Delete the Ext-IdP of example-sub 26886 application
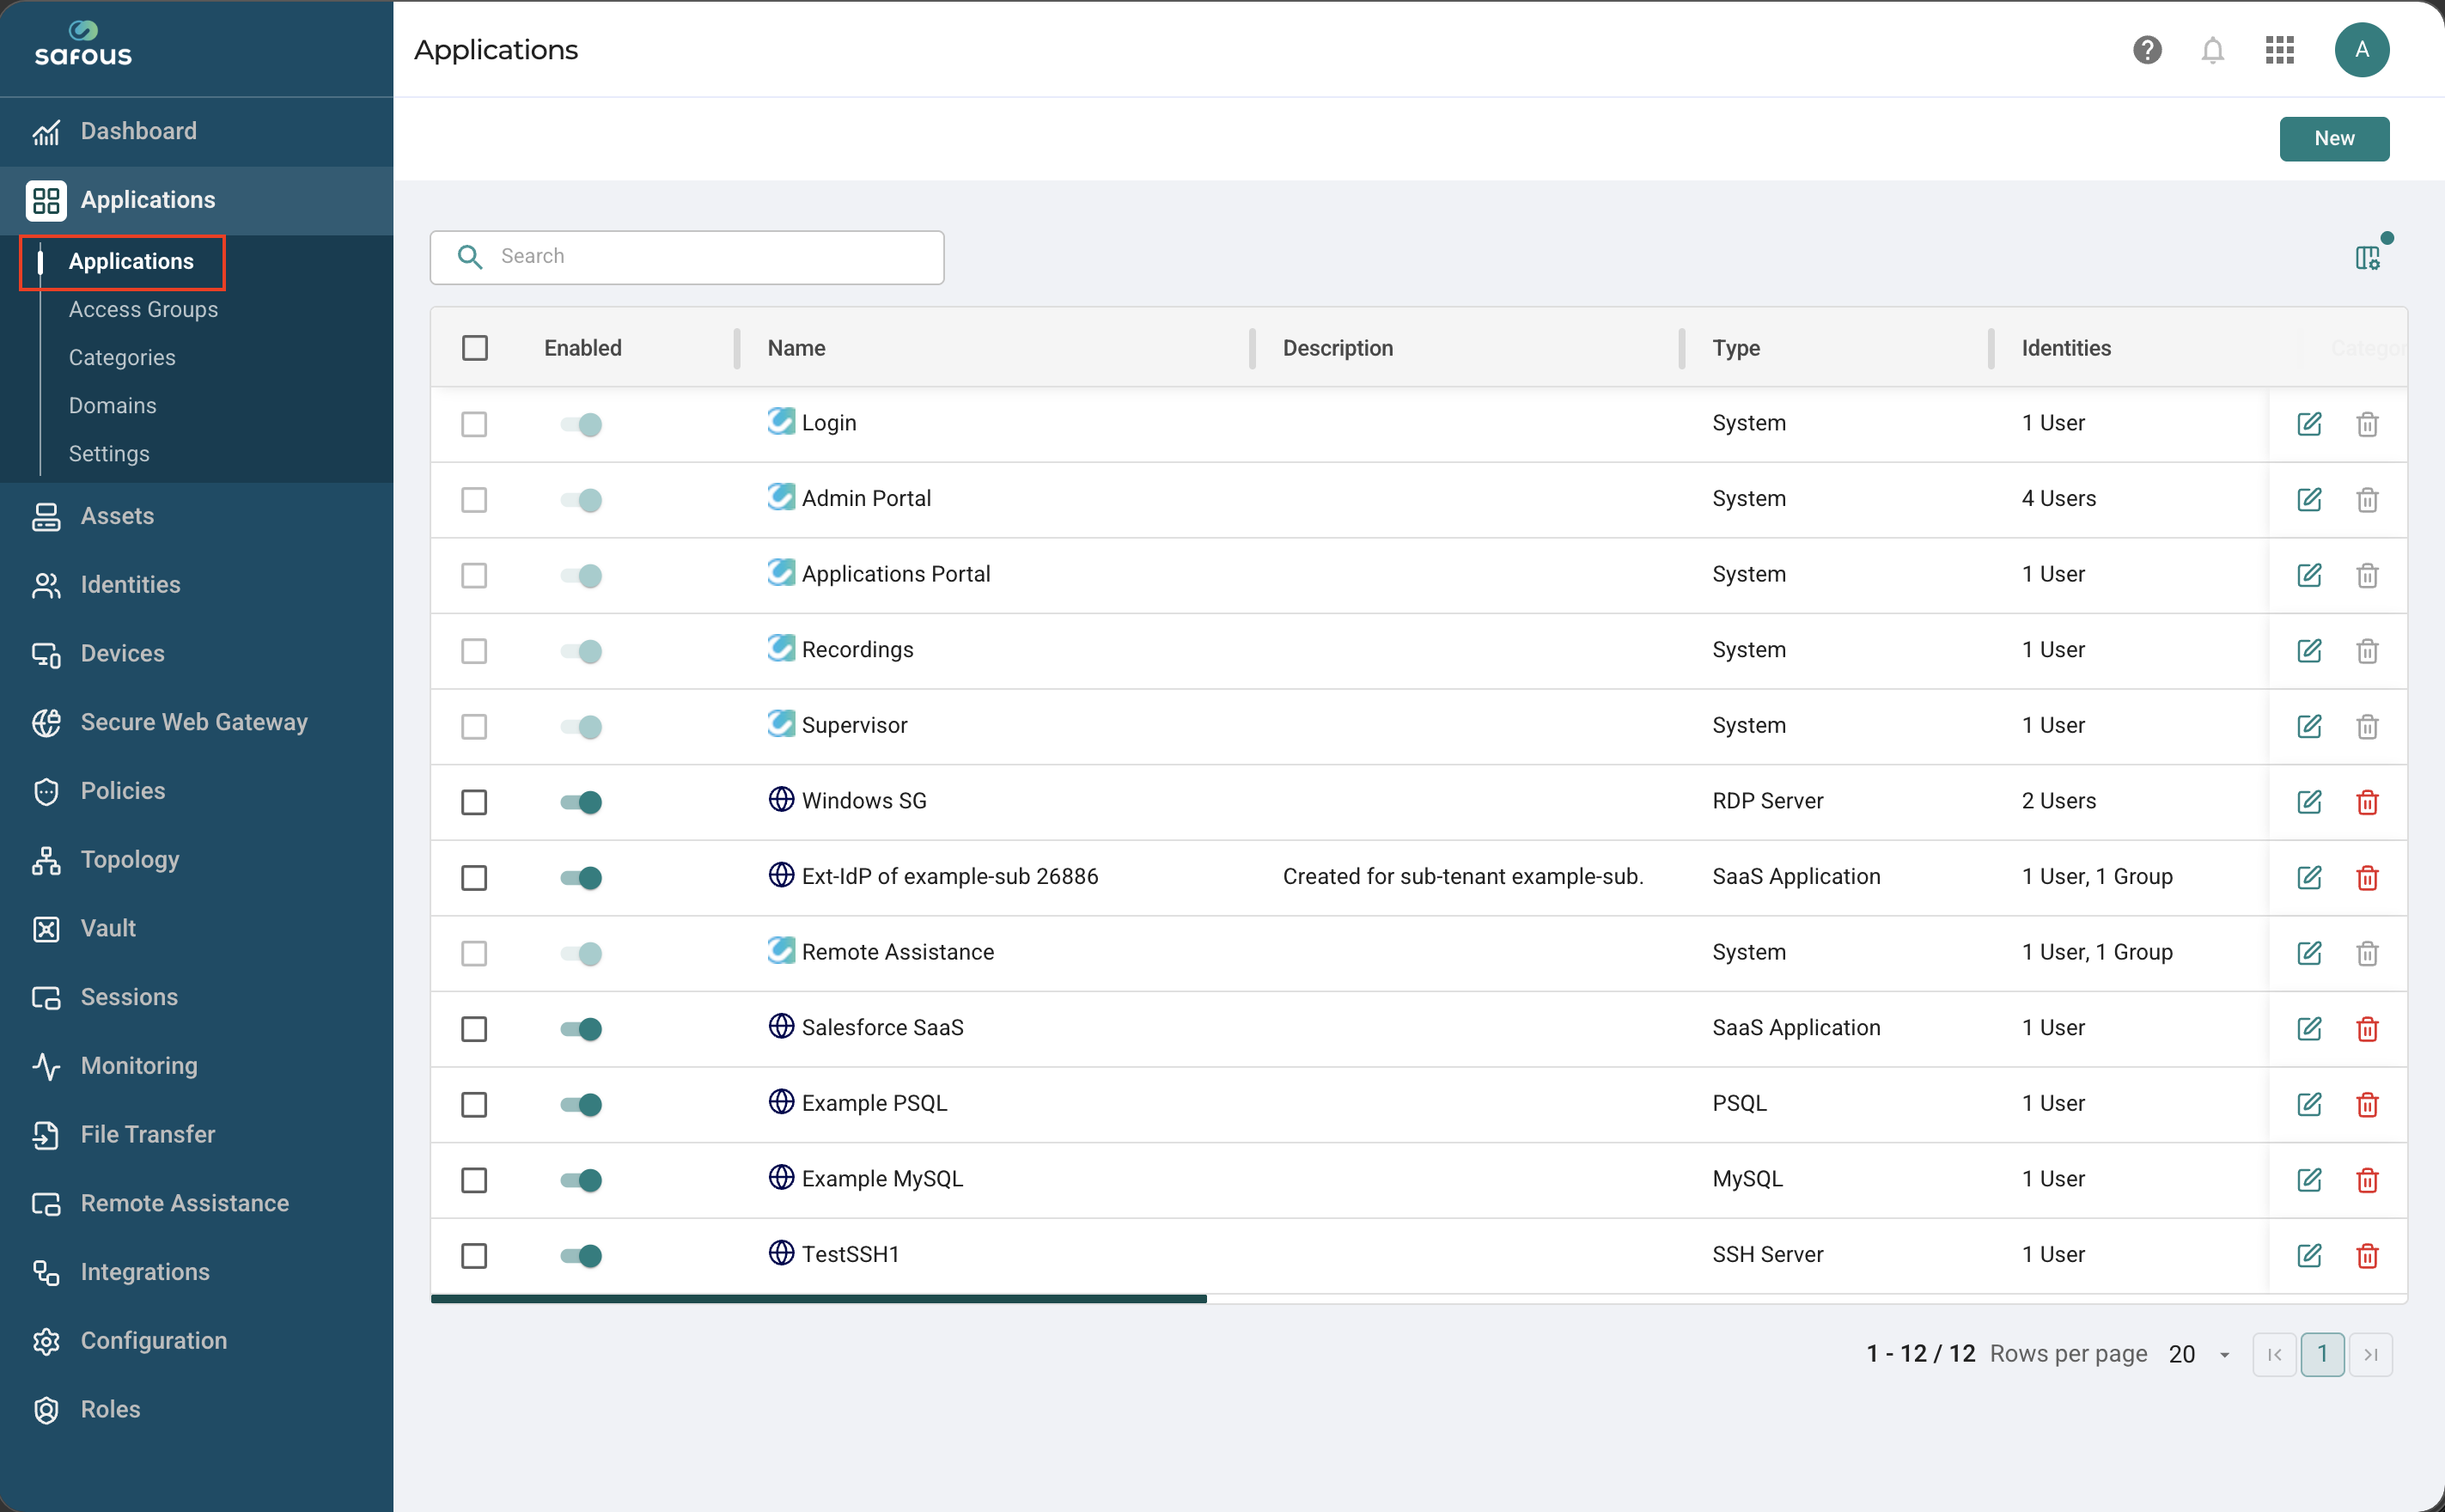Viewport: 2445px width, 1512px height. click(x=2366, y=878)
